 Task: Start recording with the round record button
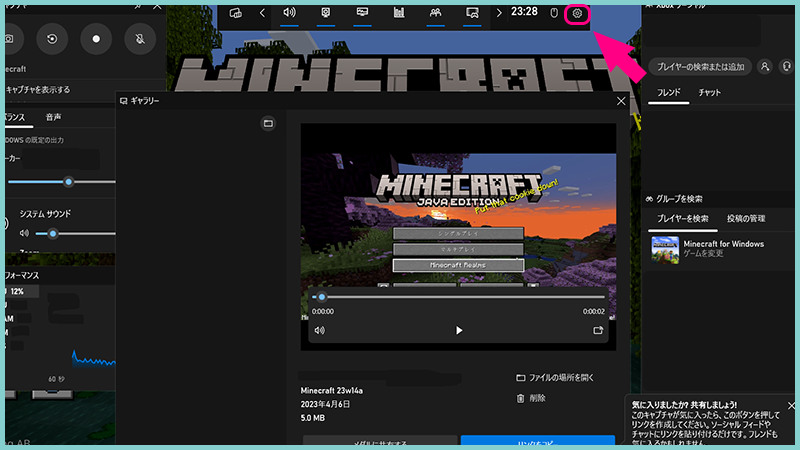click(96, 39)
